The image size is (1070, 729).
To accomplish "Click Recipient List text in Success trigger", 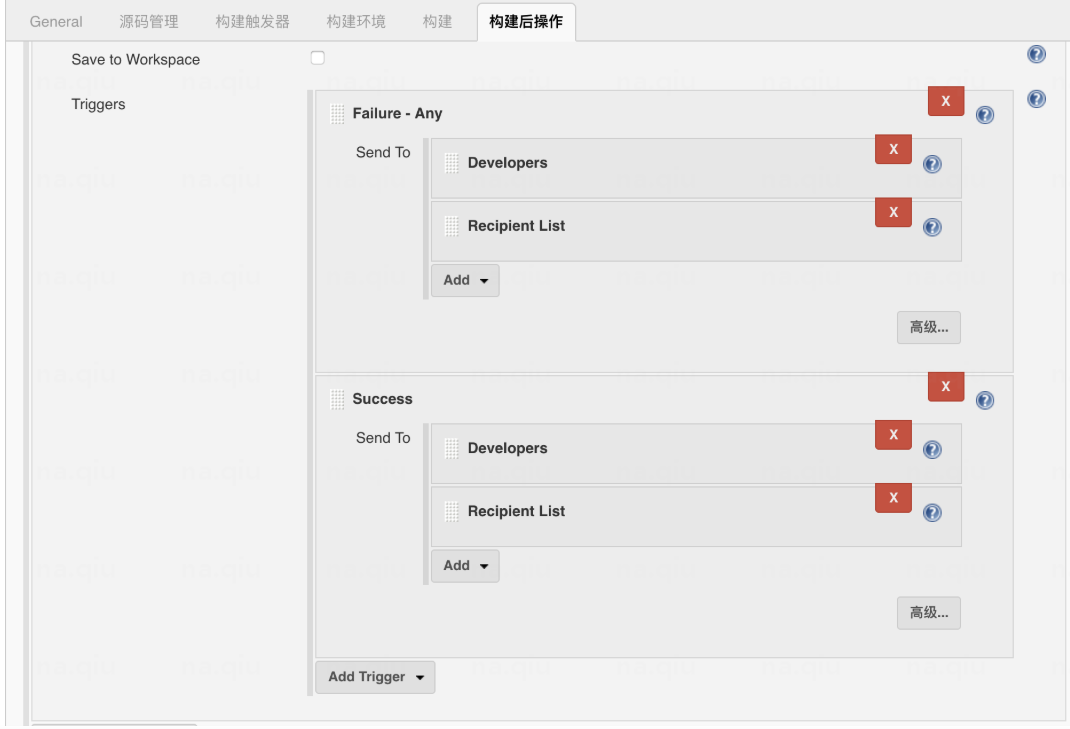I will [516, 511].
